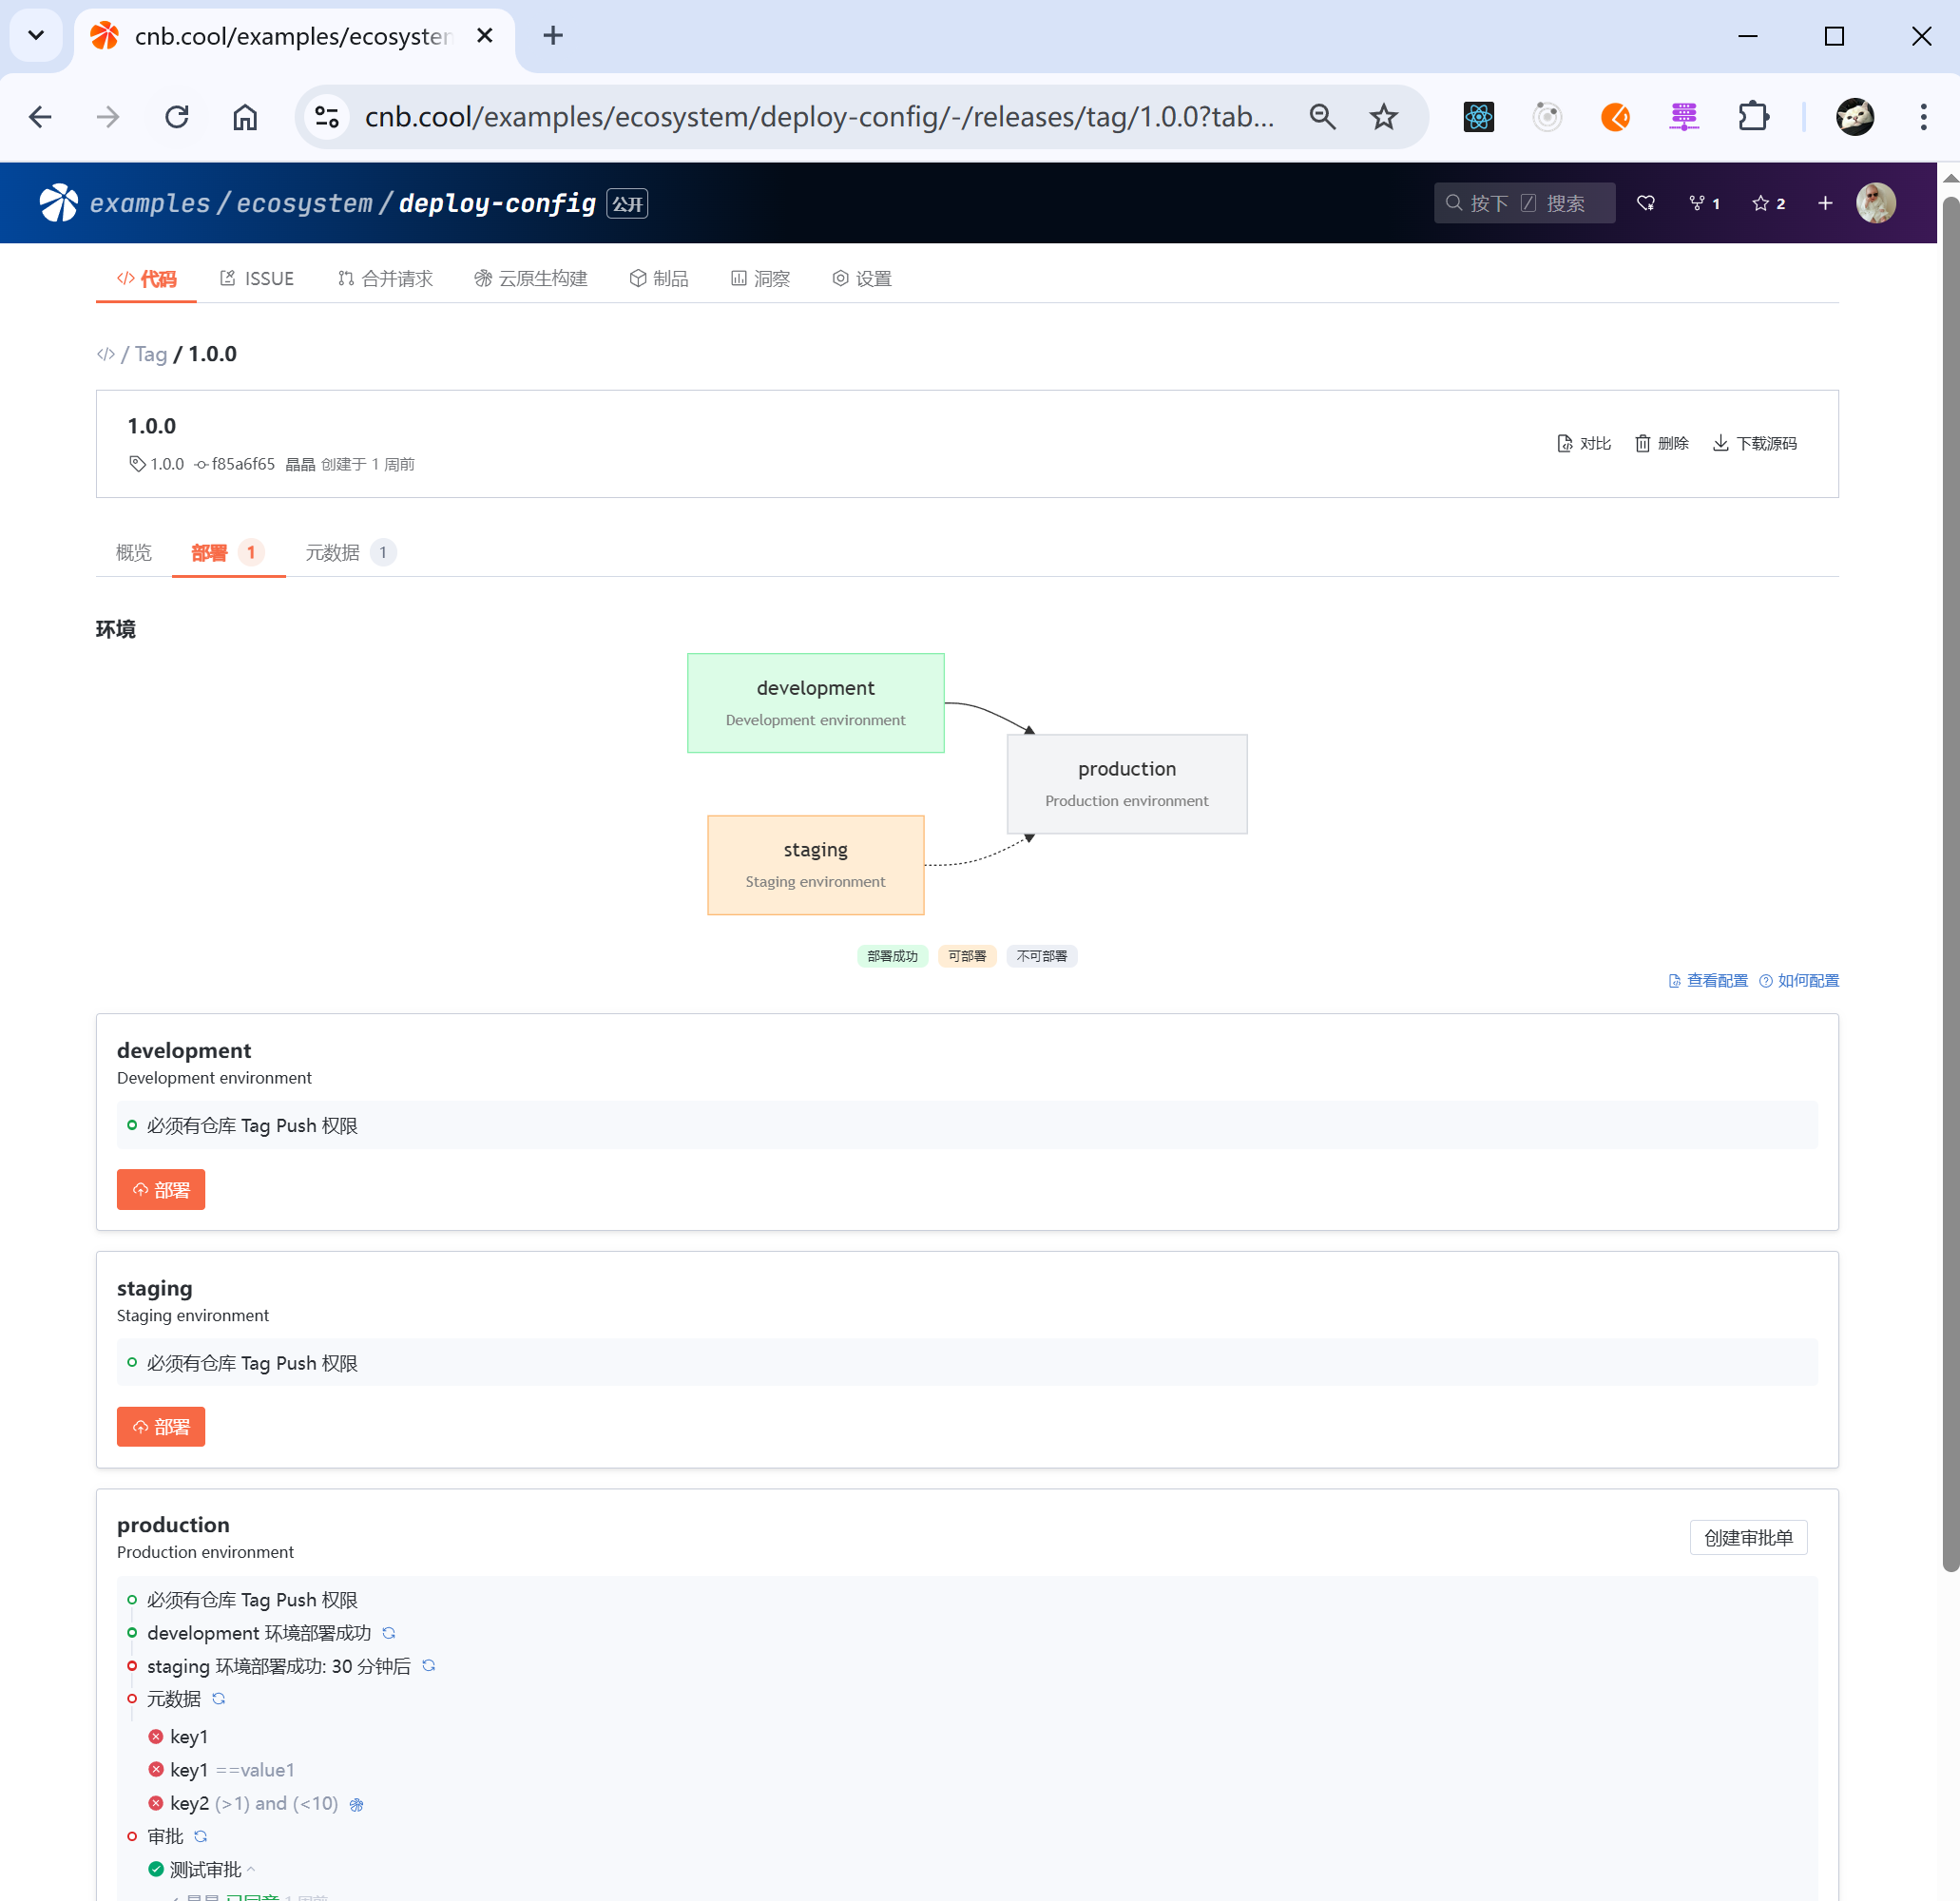Click the page vertical scrollbar thumb
This screenshot has height=1901, width=1960.
(1950, 885)
